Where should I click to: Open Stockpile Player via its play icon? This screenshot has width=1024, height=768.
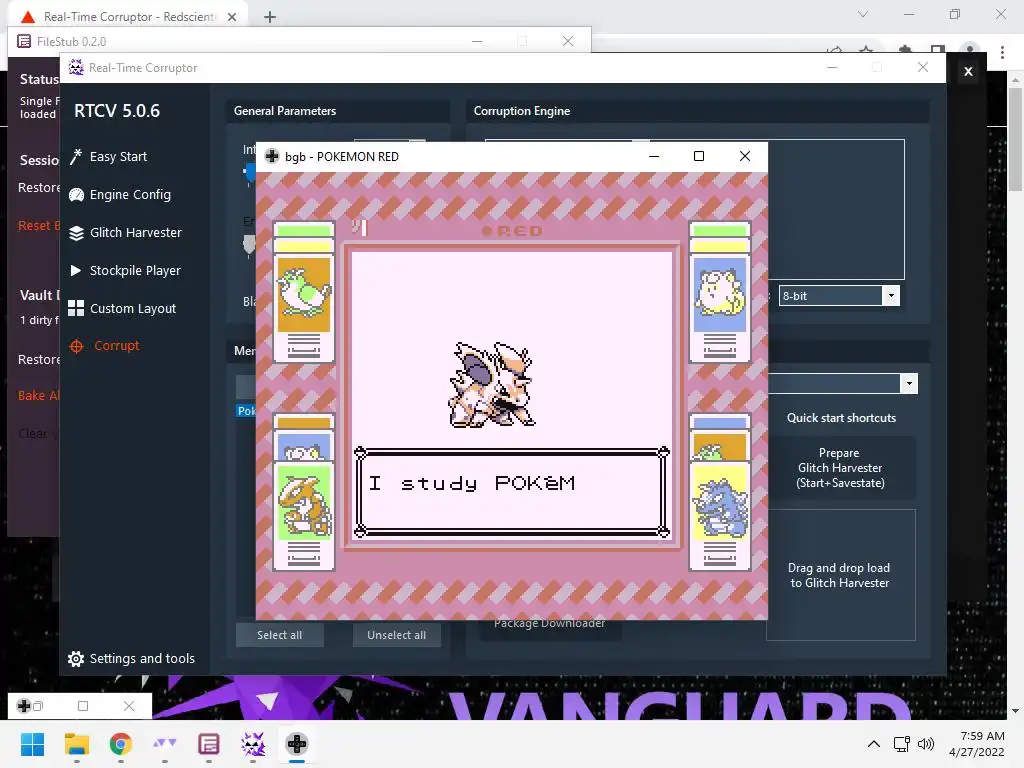click(x=76, y=270)
